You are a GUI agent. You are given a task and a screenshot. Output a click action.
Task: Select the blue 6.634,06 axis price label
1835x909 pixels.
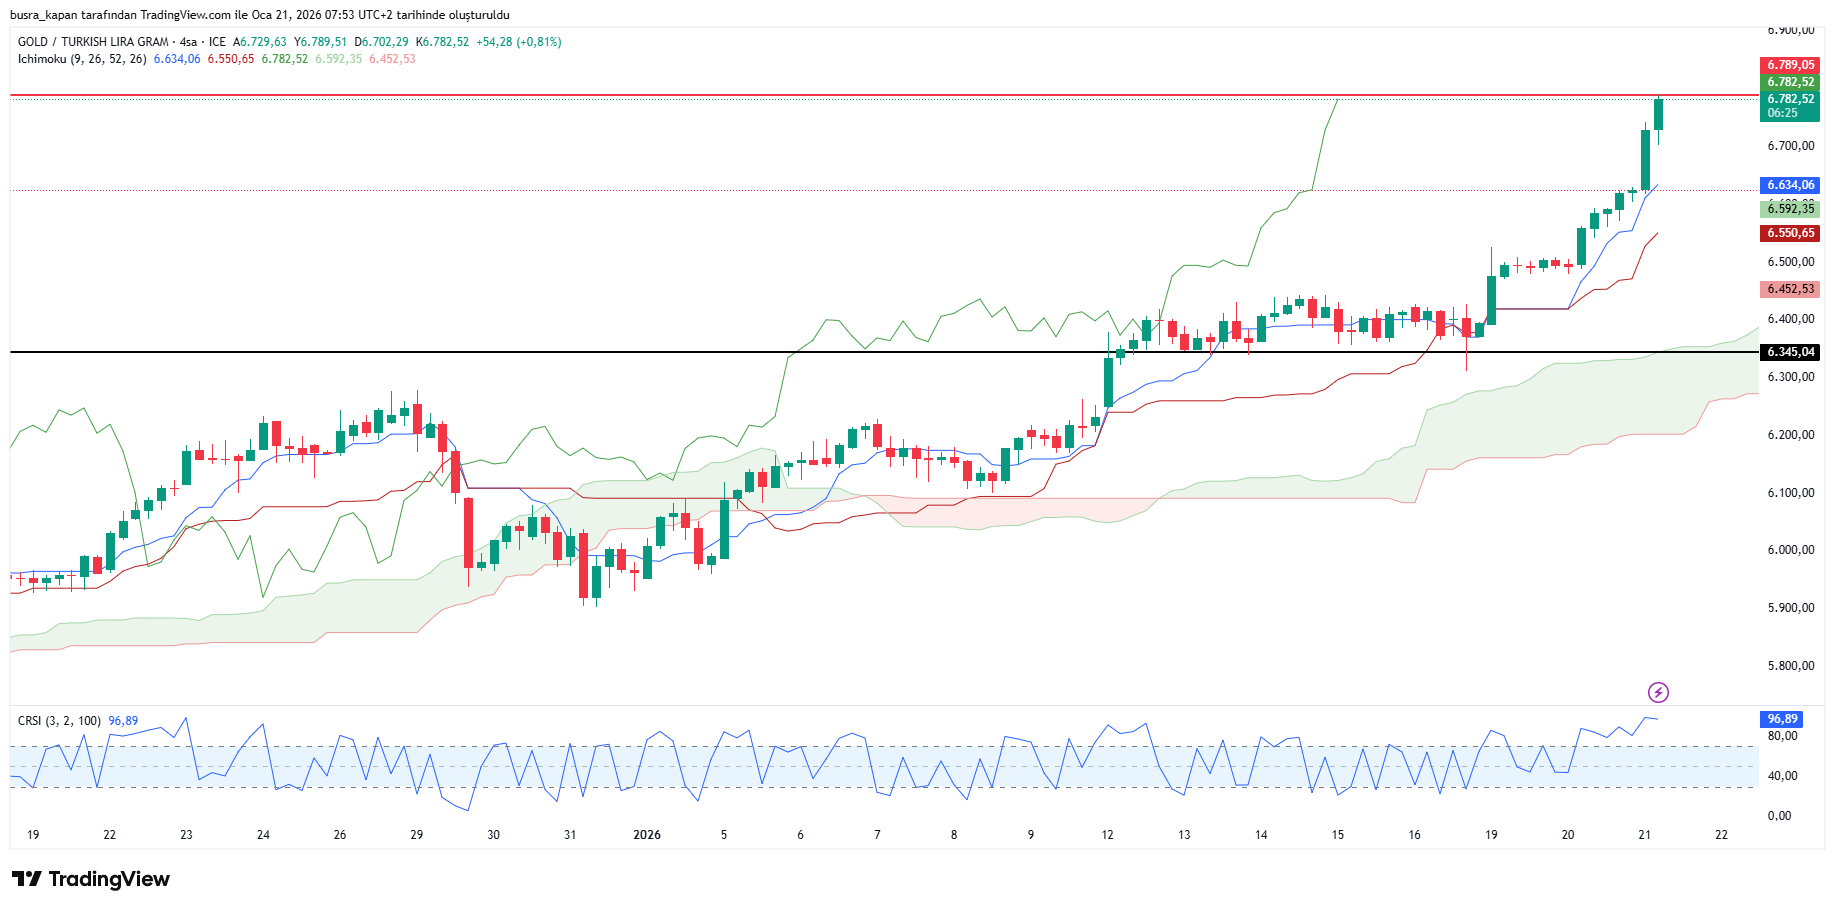click(x=1789, y=185)
